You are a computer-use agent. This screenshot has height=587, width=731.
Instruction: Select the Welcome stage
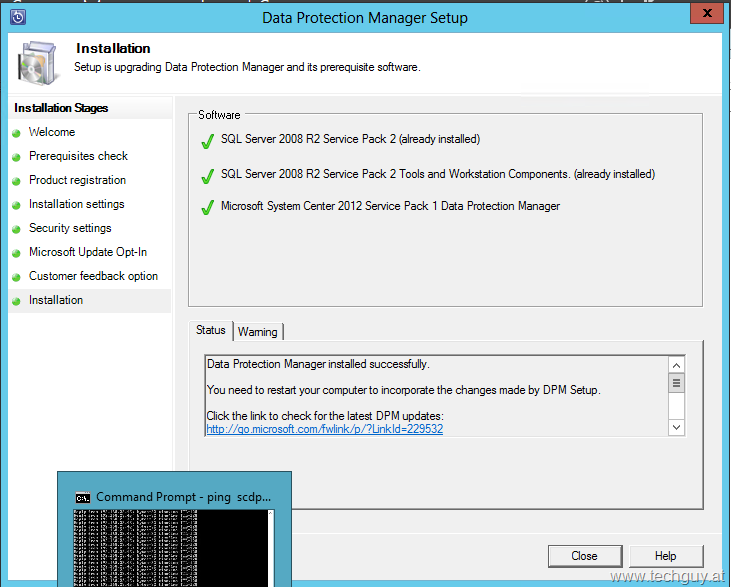52,132
